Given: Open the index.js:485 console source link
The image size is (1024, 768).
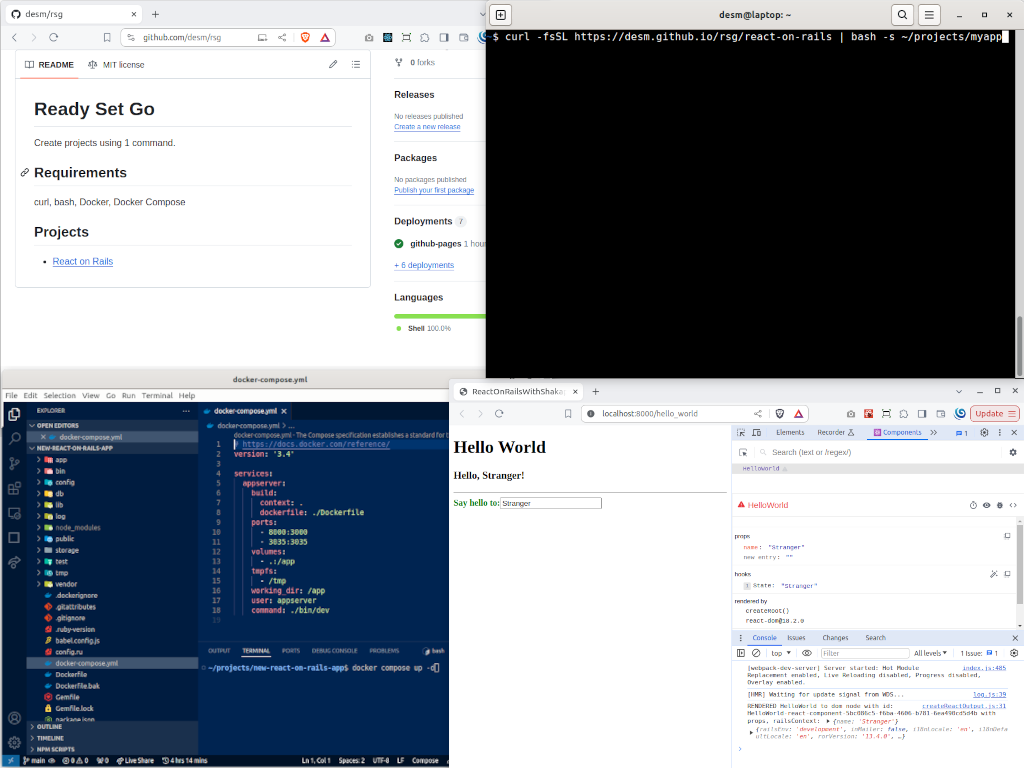Looking at the screenshot, I should (x=984, y=668).
